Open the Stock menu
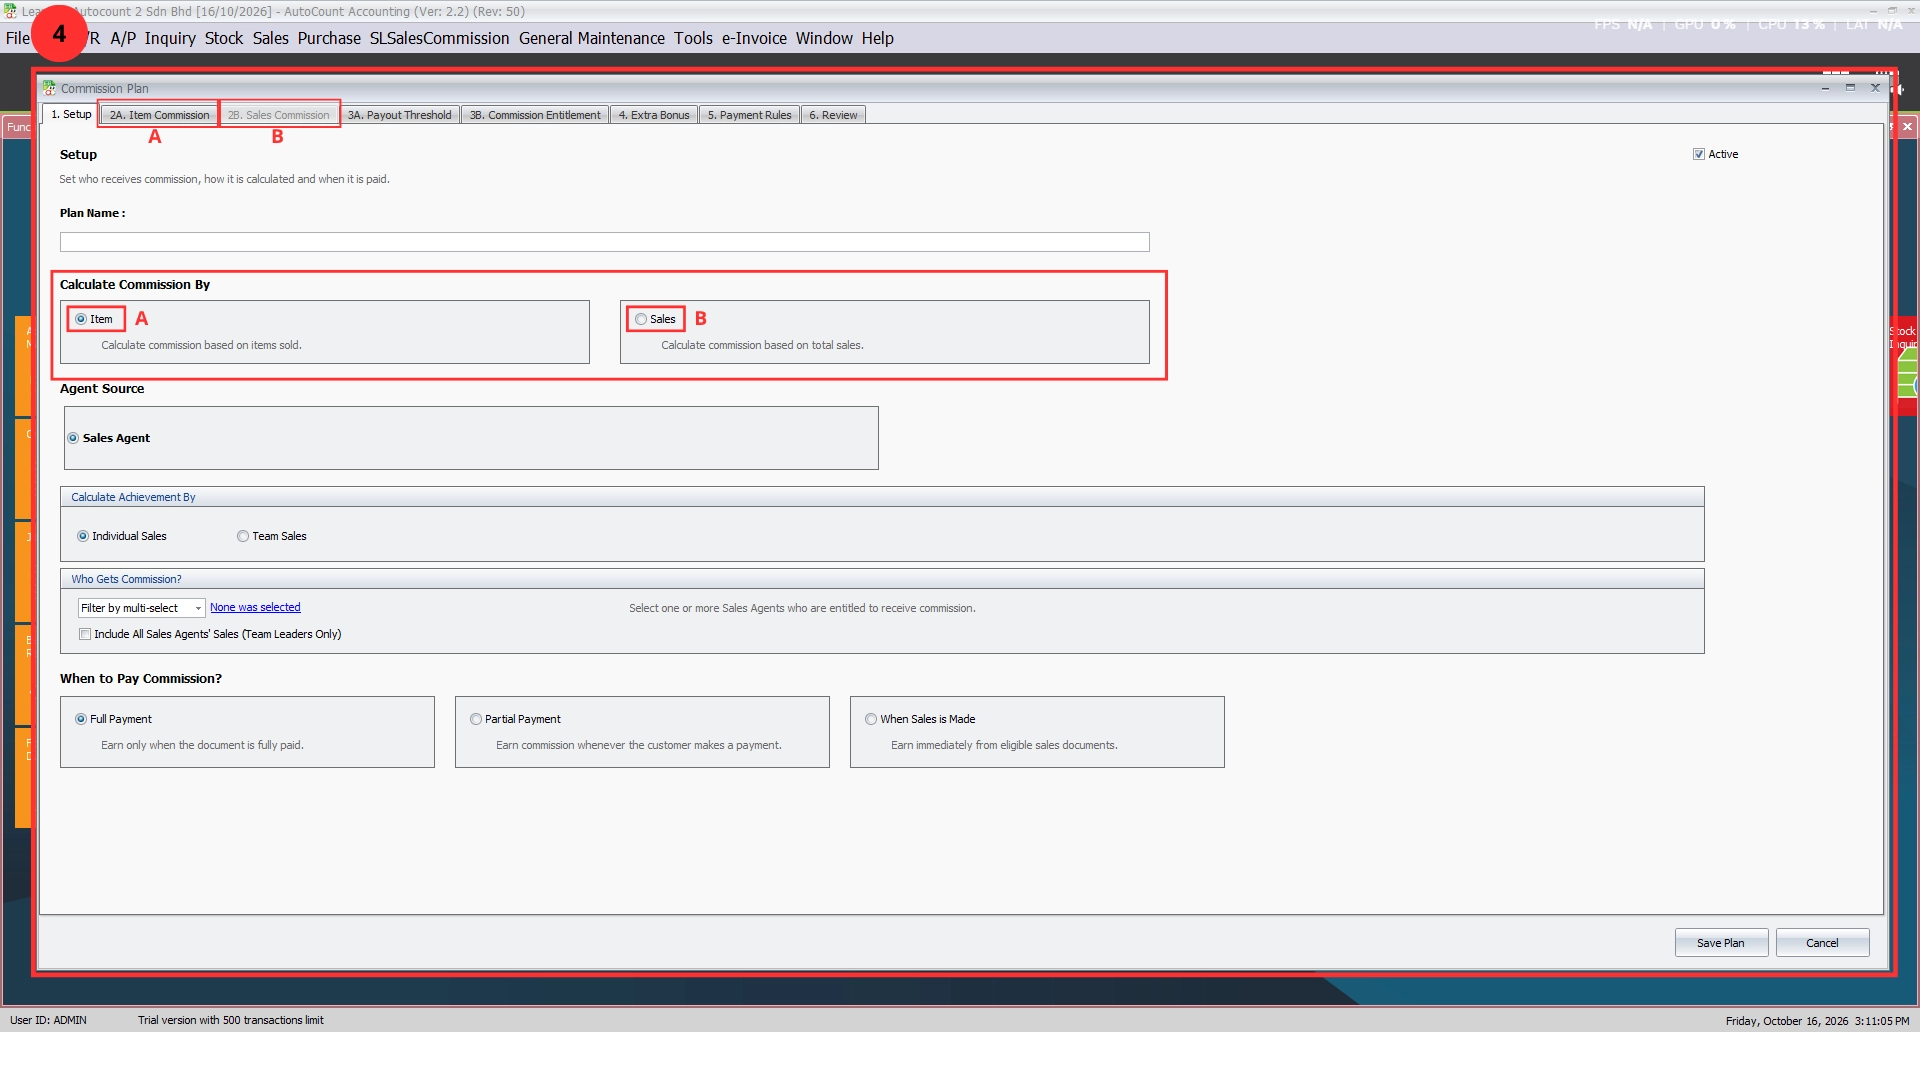The image size is (1920, 1080). (224, 38)
